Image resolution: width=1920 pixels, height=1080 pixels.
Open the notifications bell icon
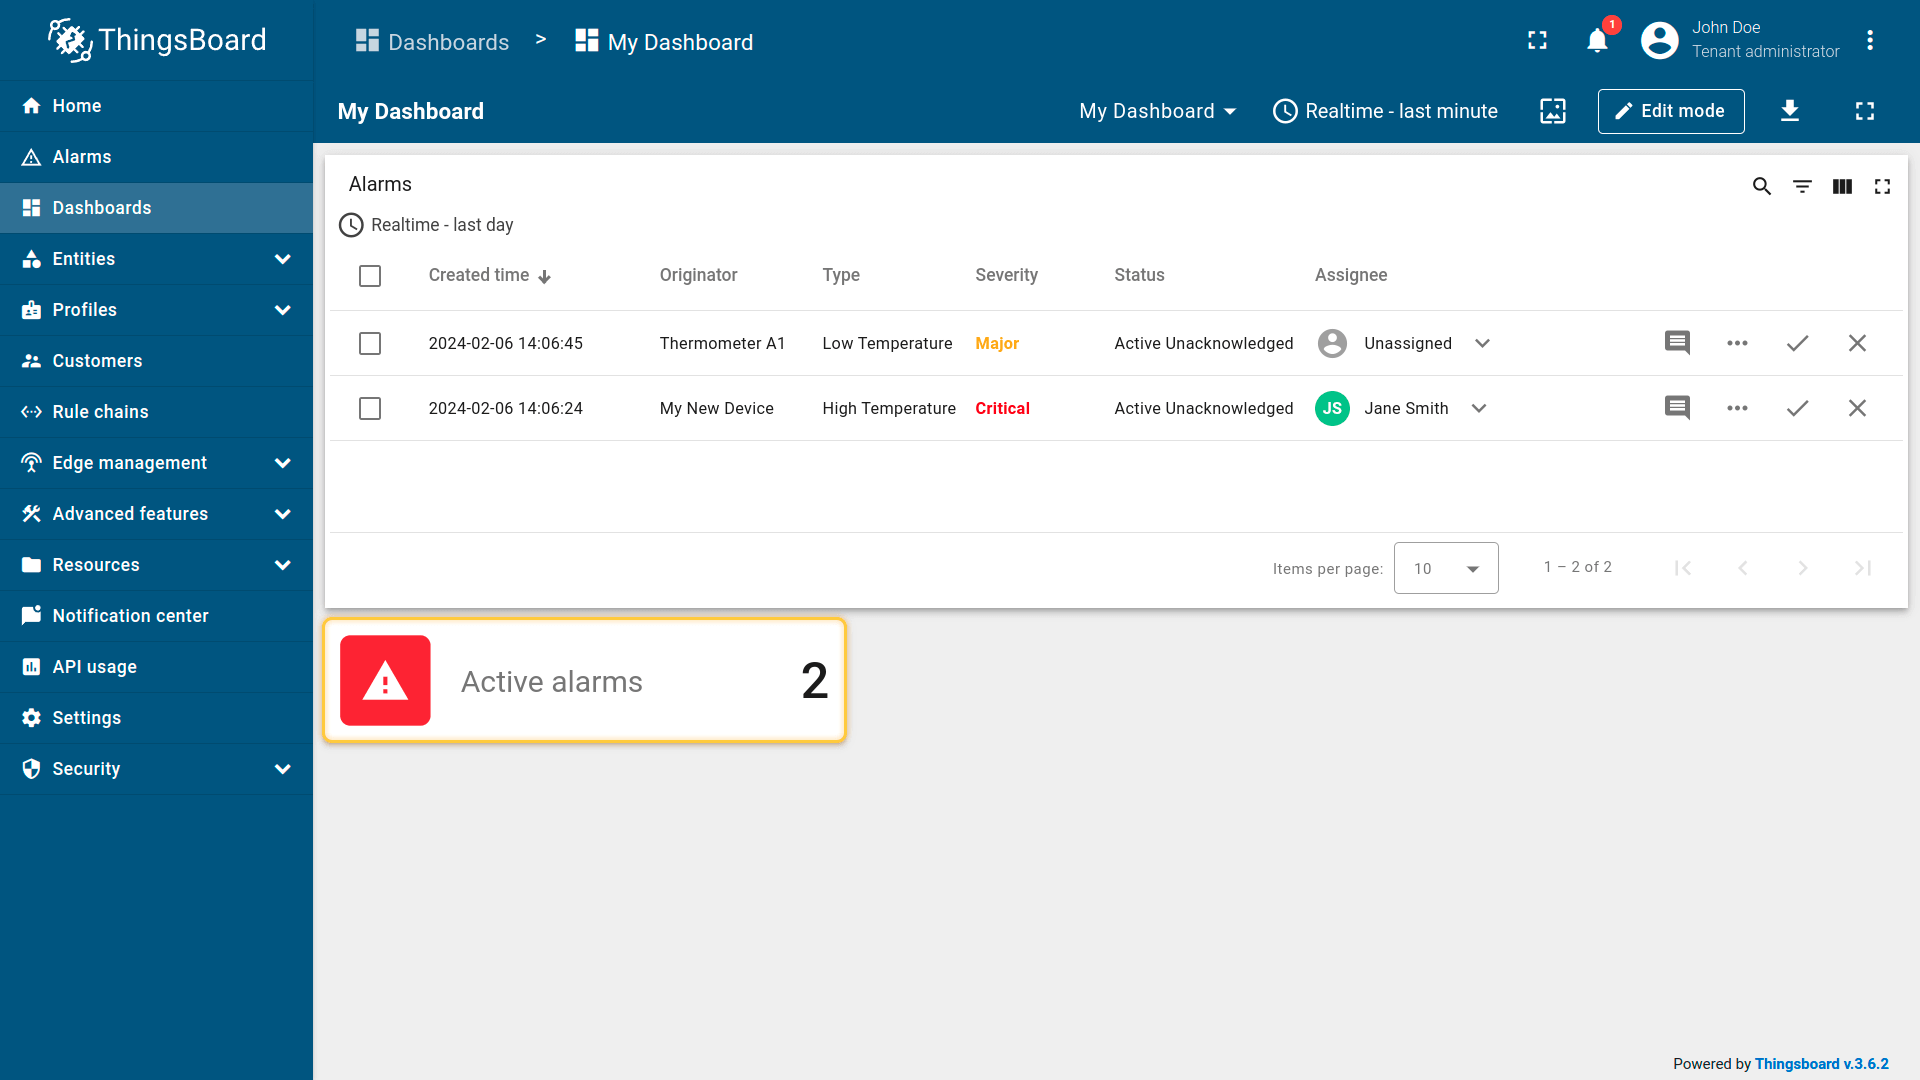click(1597, 41)
